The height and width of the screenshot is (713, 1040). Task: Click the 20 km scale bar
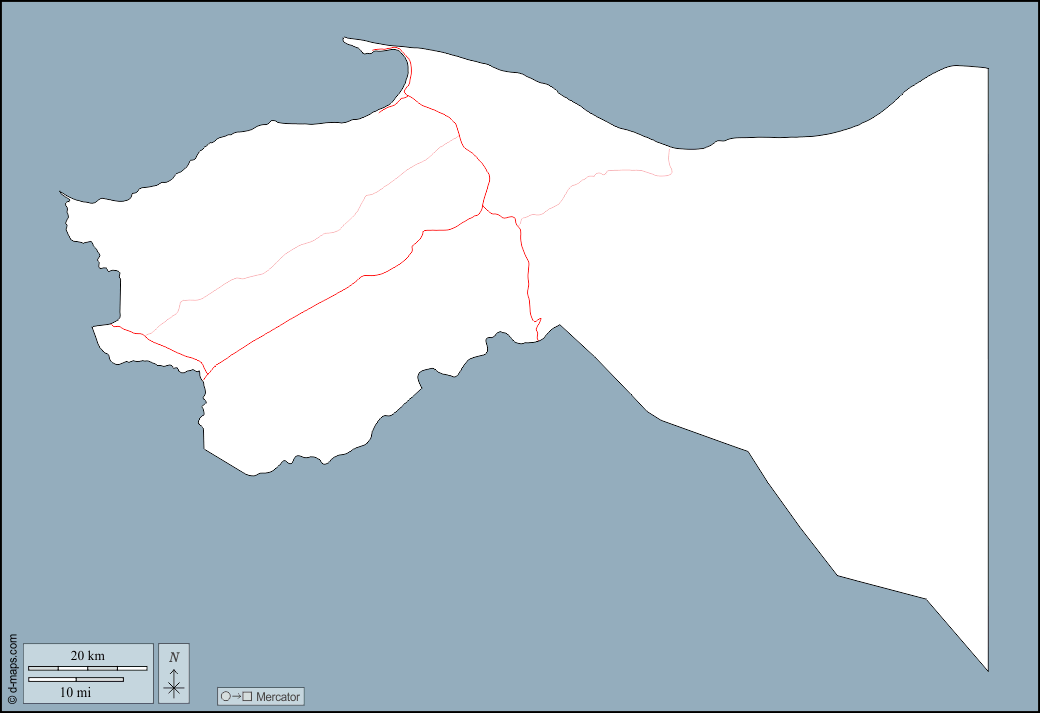[87, 668]
